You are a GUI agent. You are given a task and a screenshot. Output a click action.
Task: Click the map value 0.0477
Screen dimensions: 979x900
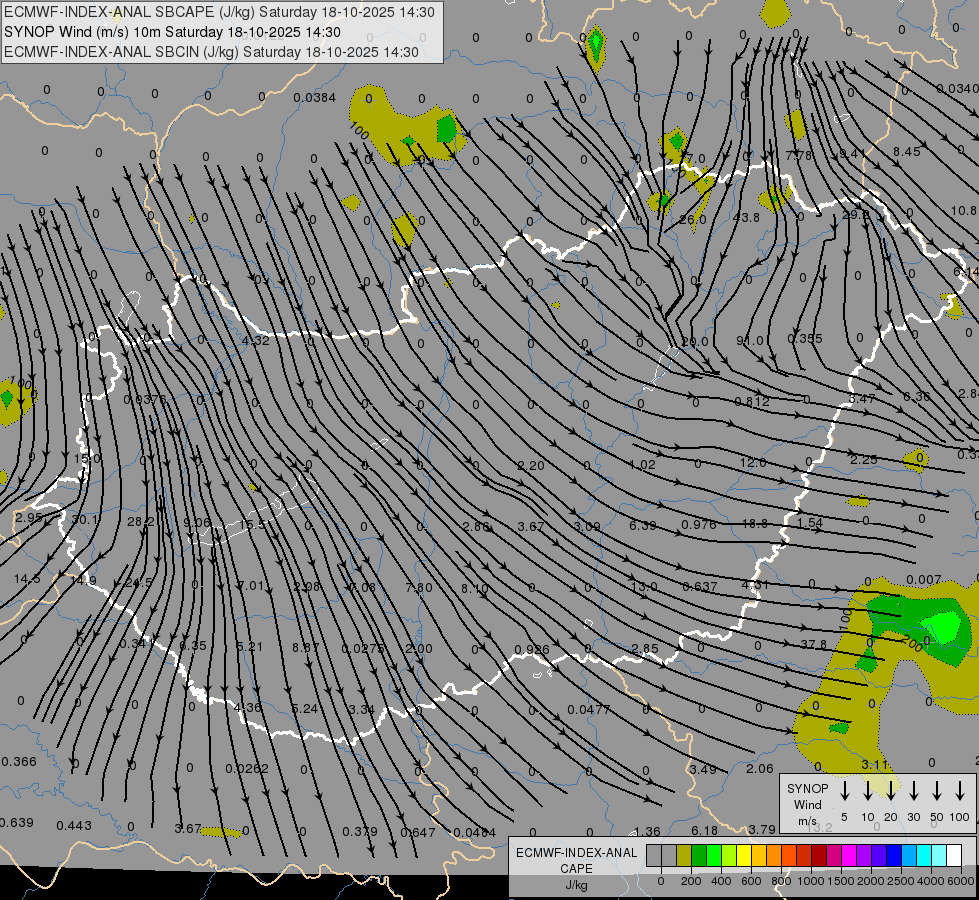(589, 710)
